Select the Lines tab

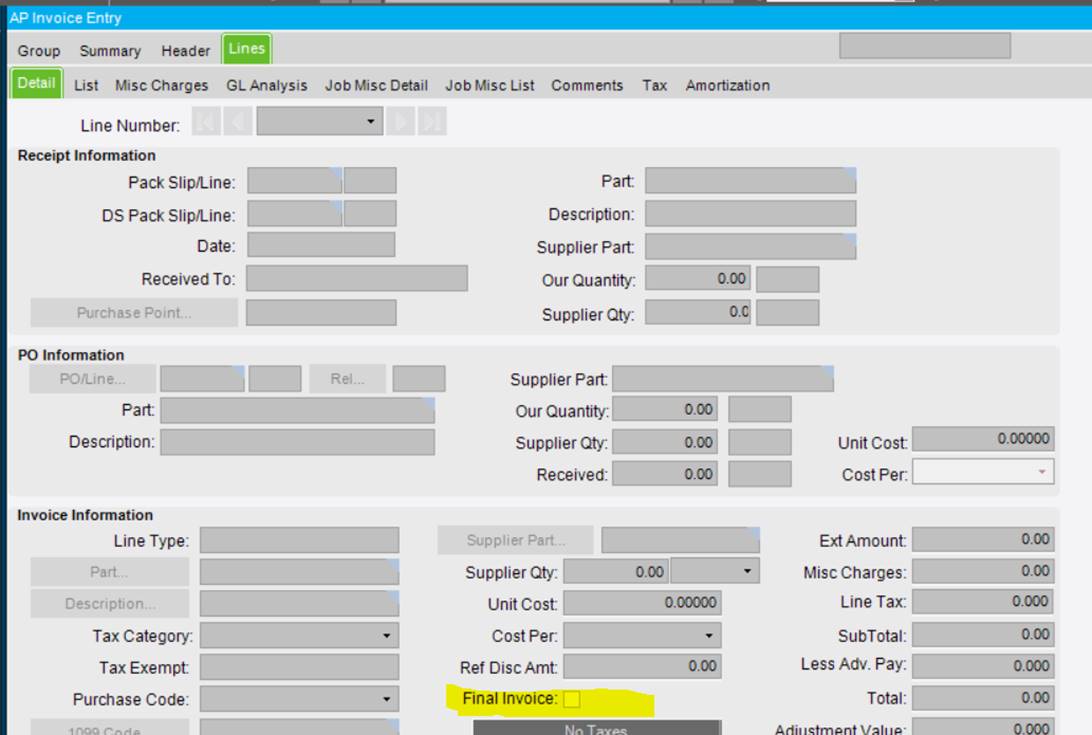[247, 49]
